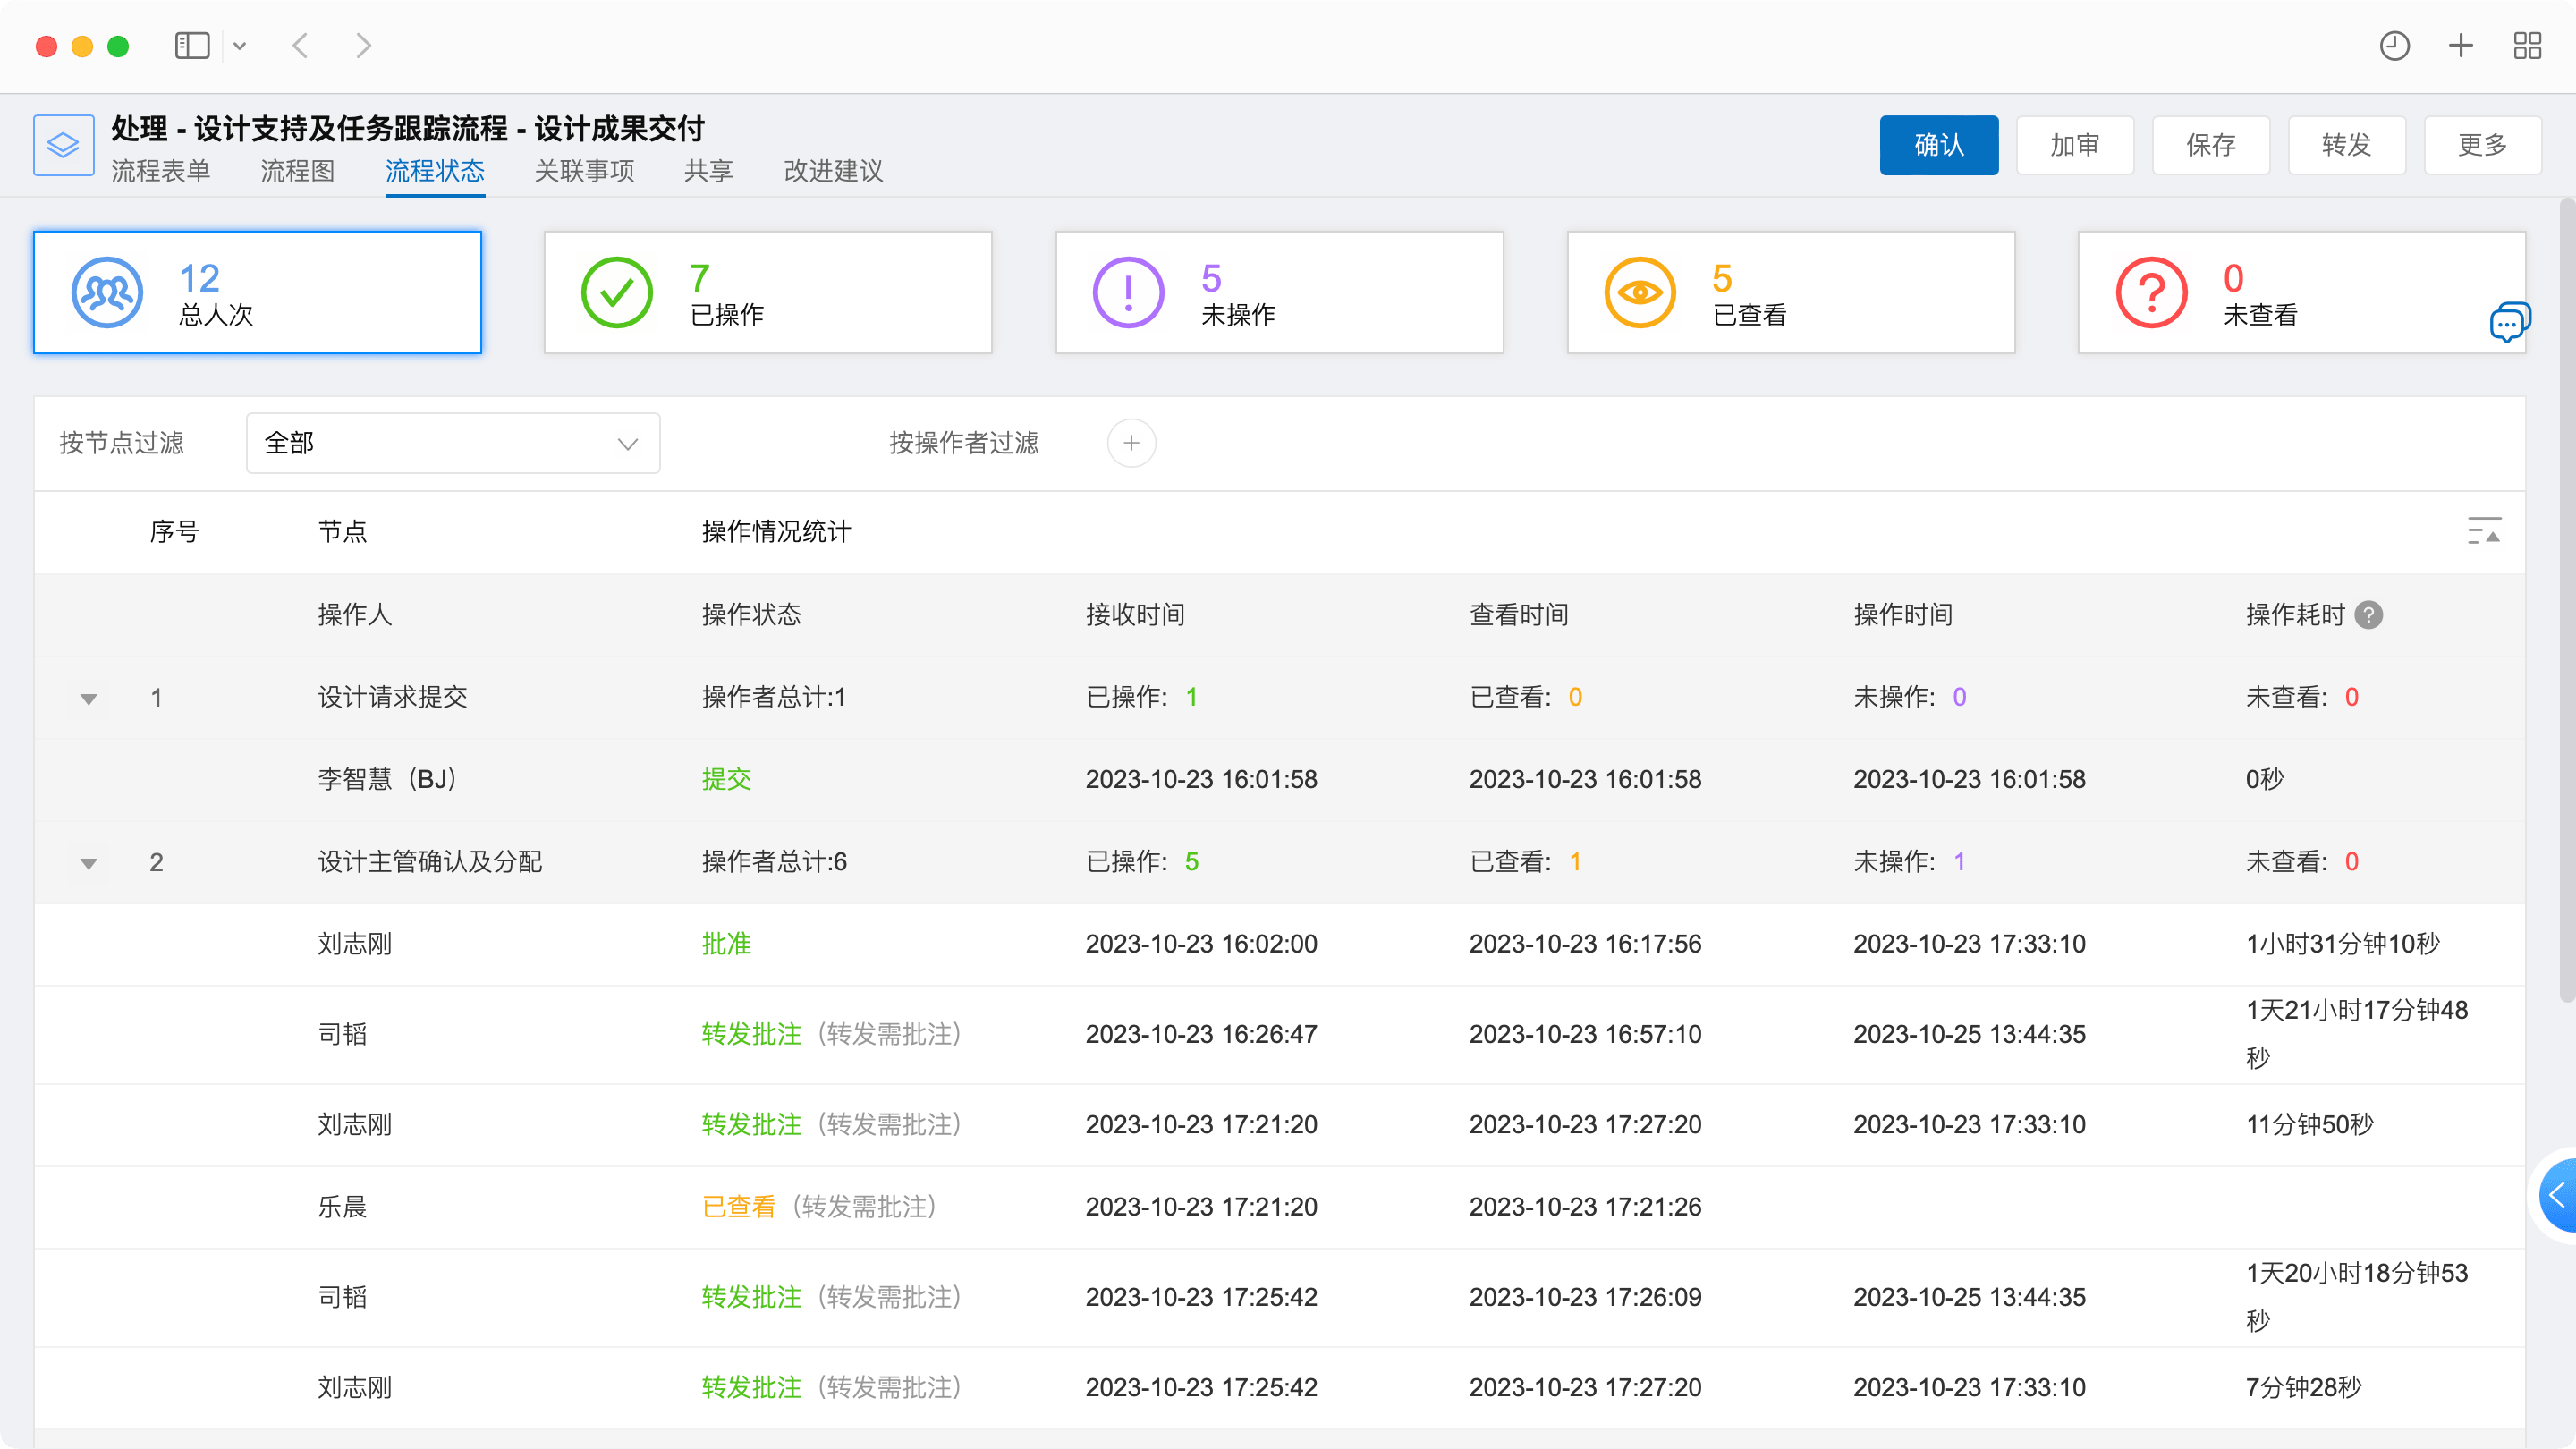Click the 转发 button
2576x1449 pixels.
coord(2346,145)
